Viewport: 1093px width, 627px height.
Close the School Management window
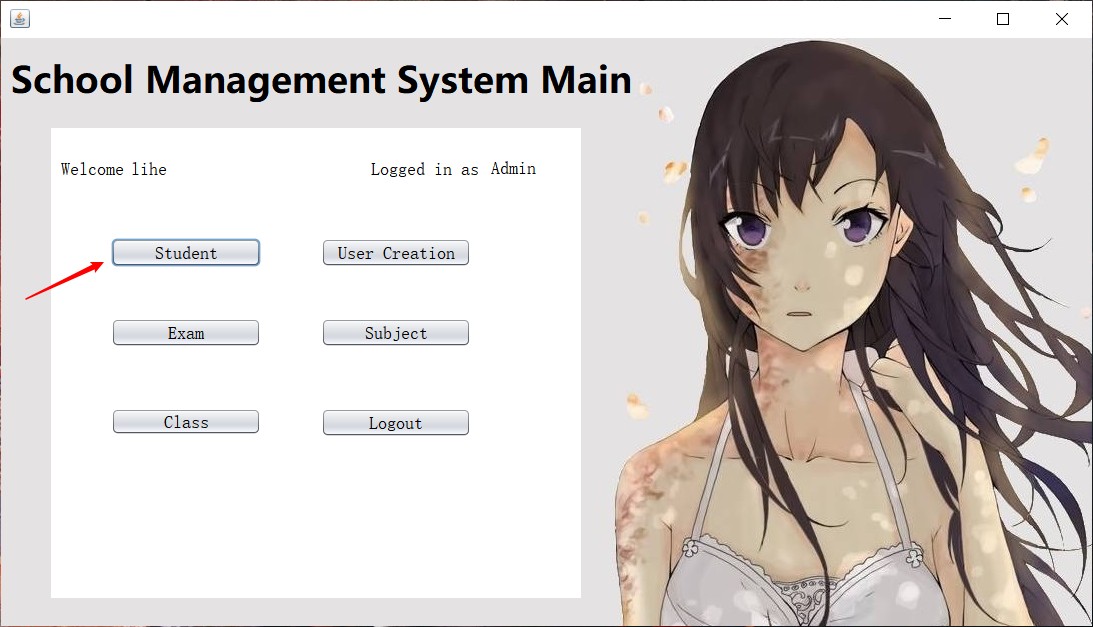[1062, 18]
